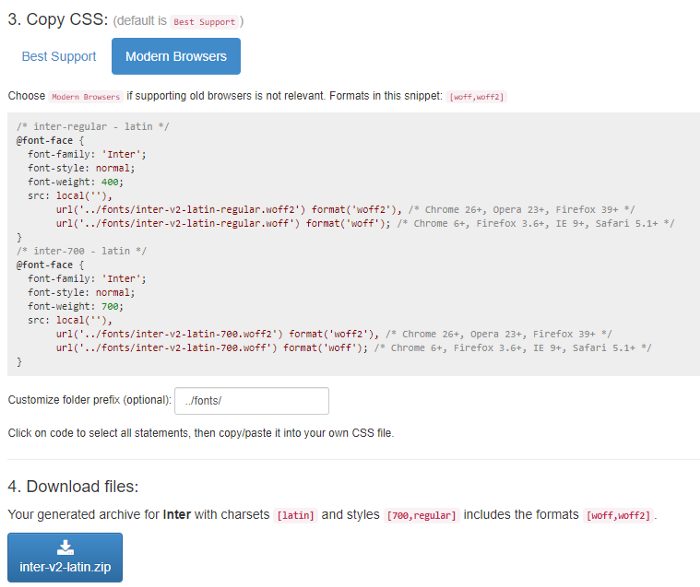Screen dimensions: 700x587
Task: Click the [latin] charset tag
Action: pos(296,515)
